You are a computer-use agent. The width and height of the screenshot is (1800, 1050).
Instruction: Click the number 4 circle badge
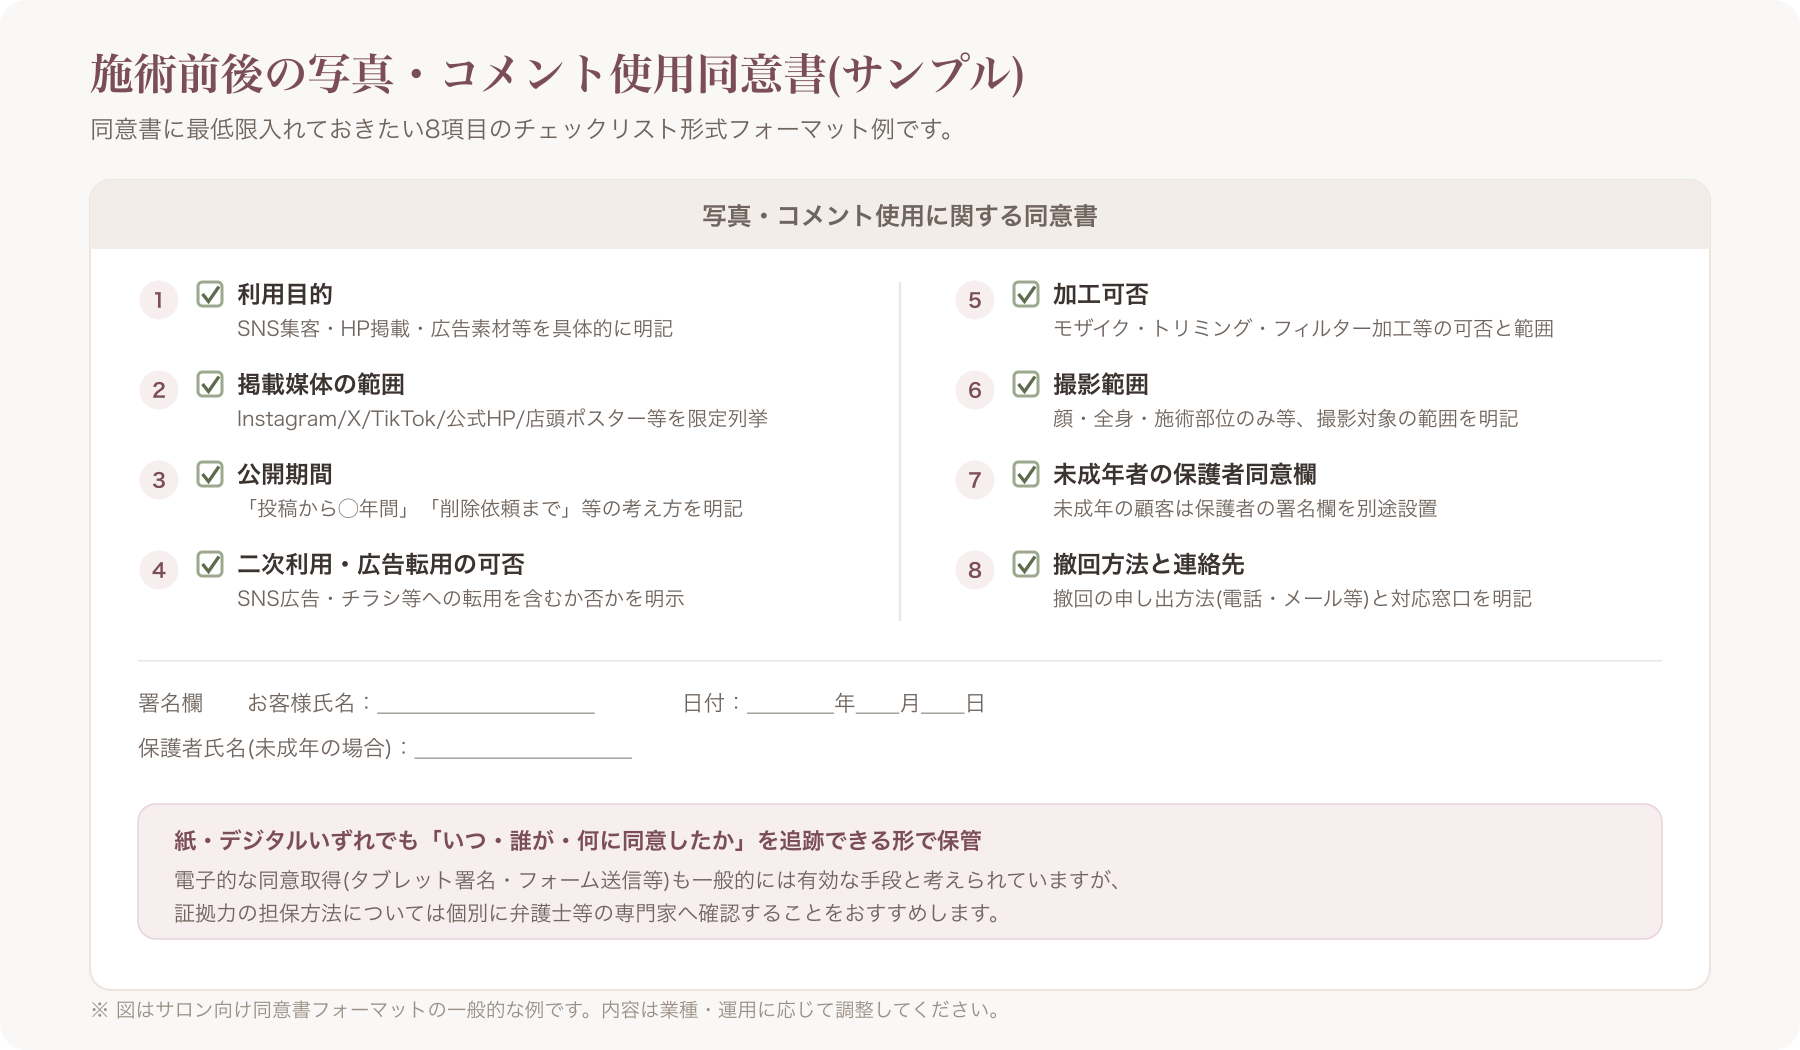point(159,570)
